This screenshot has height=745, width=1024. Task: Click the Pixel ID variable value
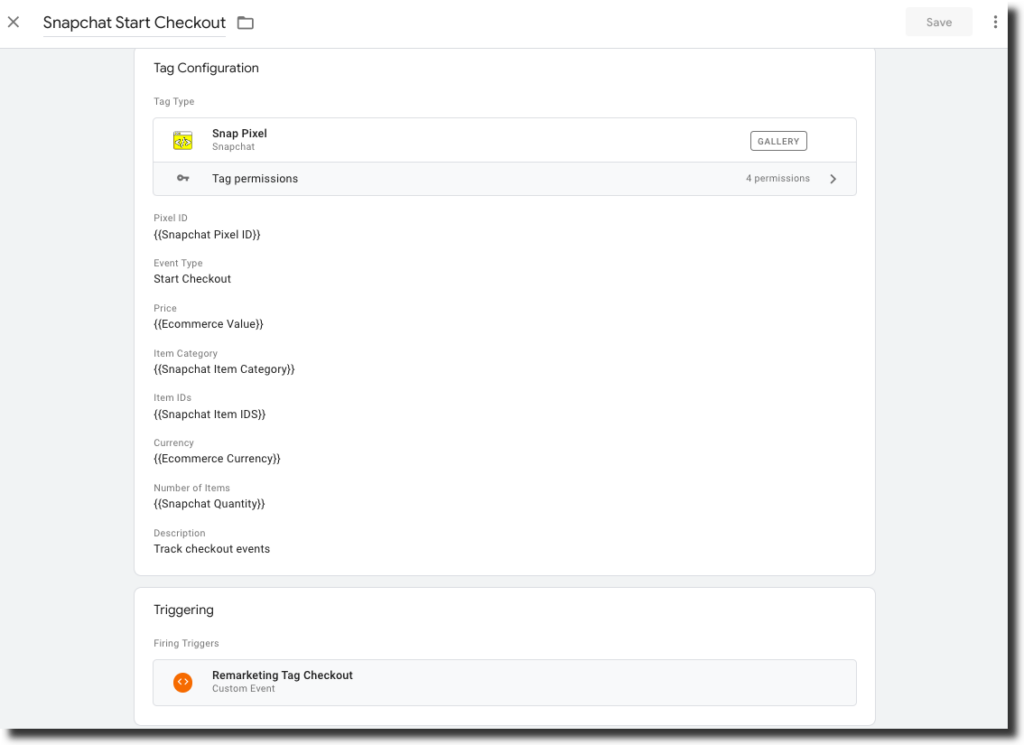click(207, 234)
